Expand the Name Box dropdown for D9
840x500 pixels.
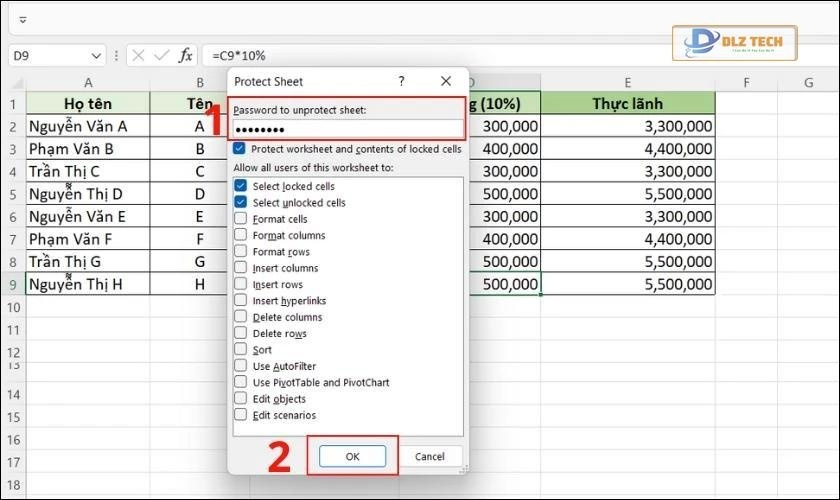click(x=96, y=56)
